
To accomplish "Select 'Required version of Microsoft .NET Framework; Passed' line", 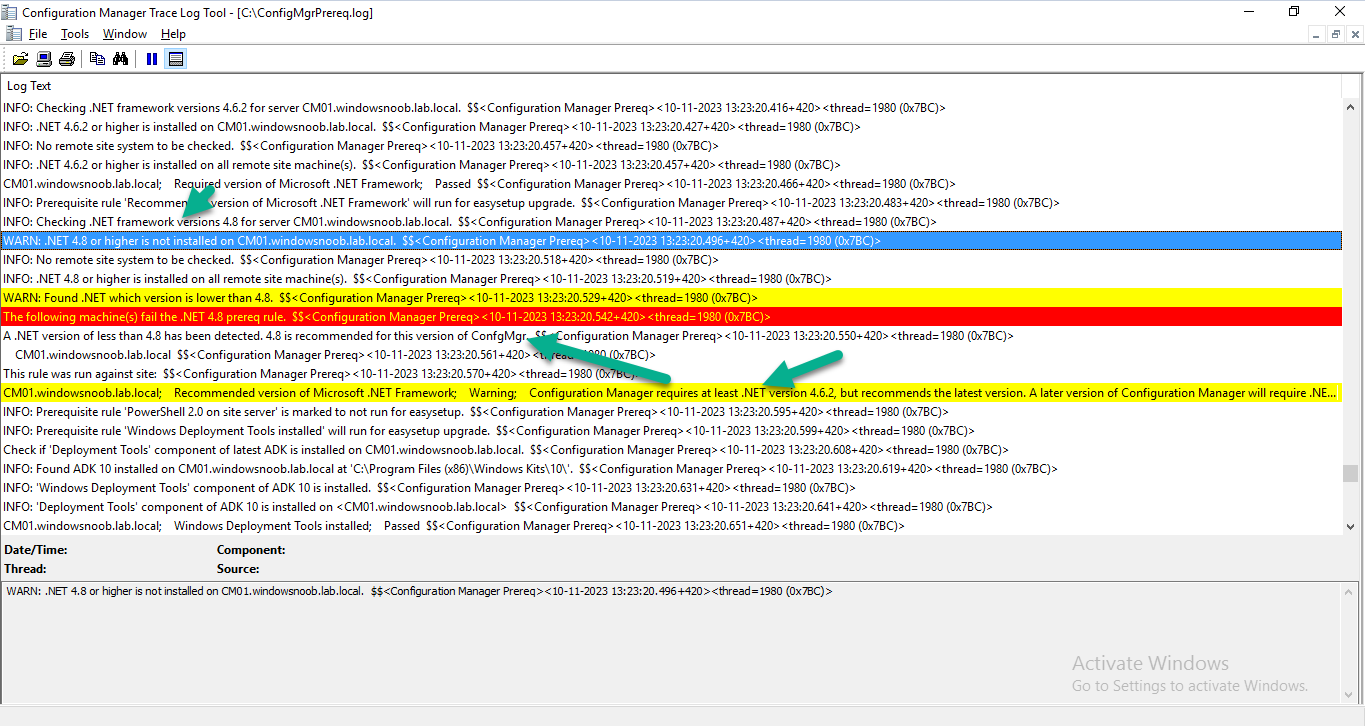I will [x=672, y=184].
